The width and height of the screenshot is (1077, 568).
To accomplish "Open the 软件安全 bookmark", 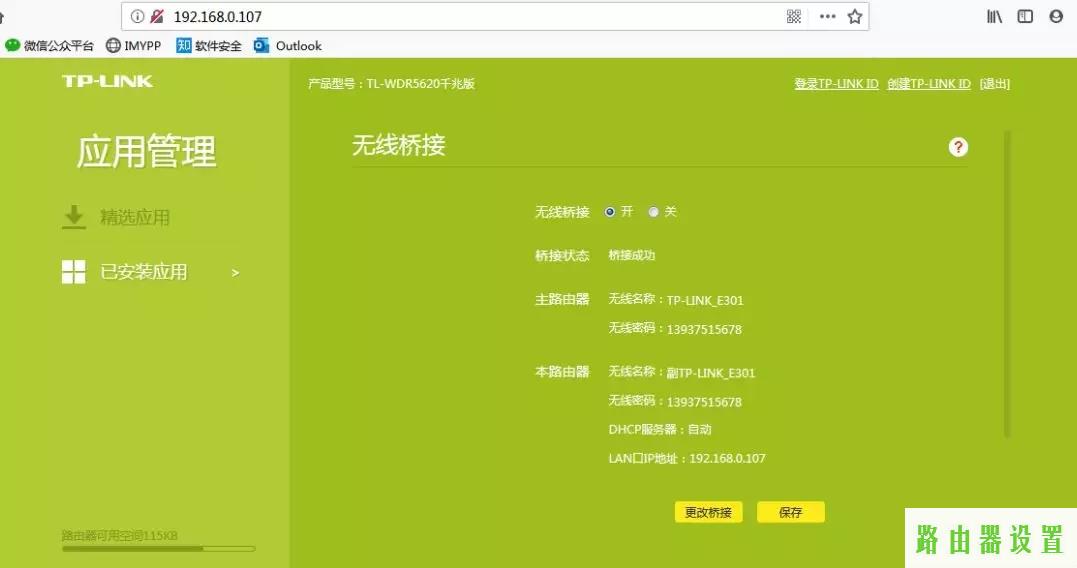I will coord(209,46).
